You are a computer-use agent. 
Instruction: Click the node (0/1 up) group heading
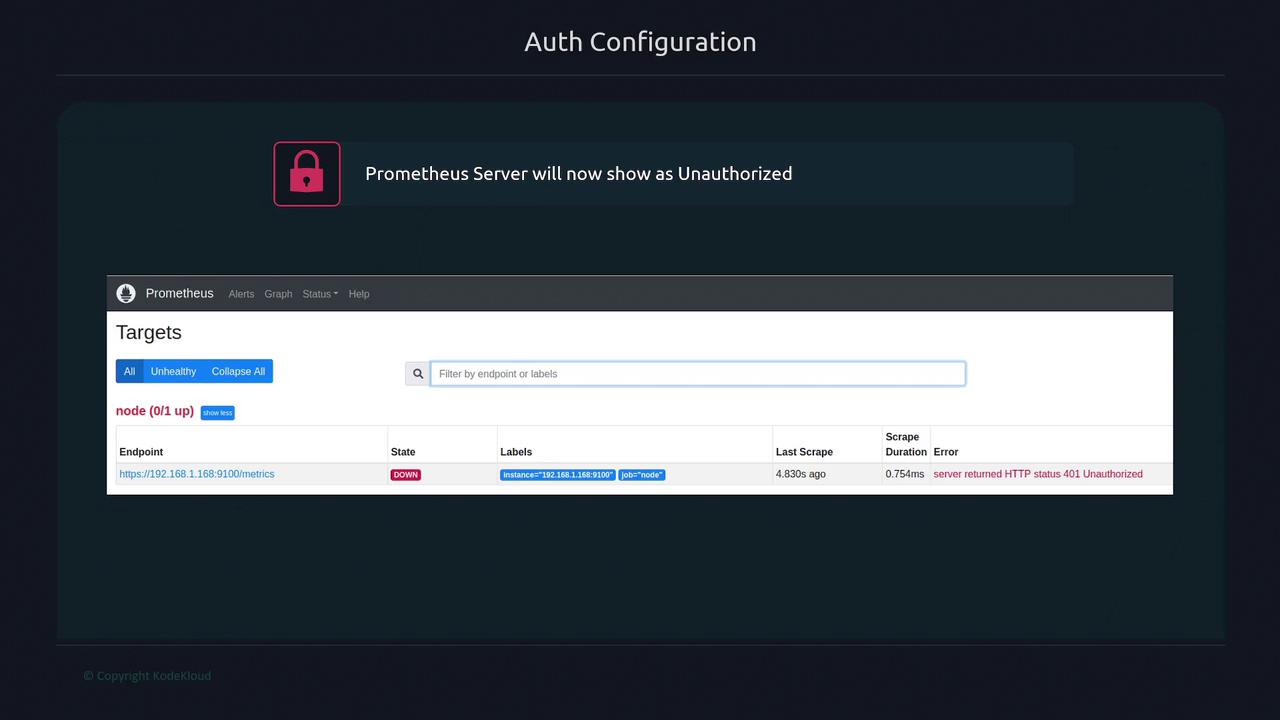(x=155, y=411)
